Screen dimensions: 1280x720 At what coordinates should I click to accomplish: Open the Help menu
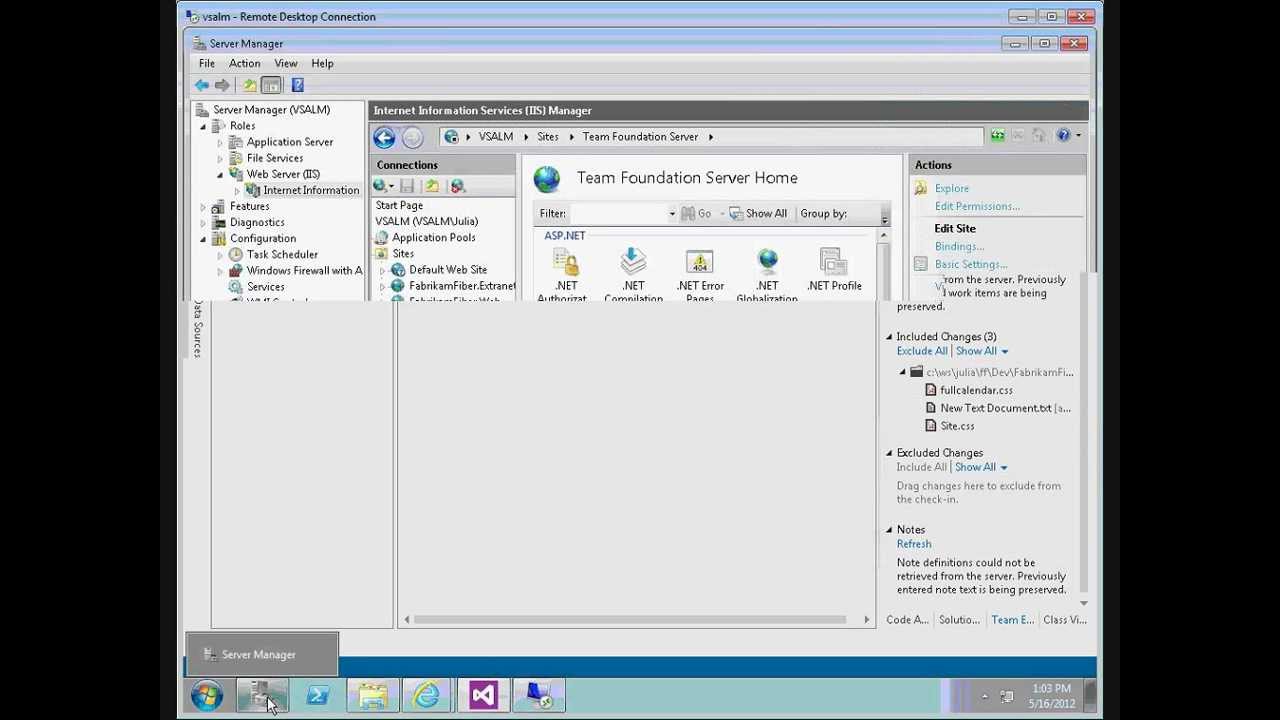(322, 63)
